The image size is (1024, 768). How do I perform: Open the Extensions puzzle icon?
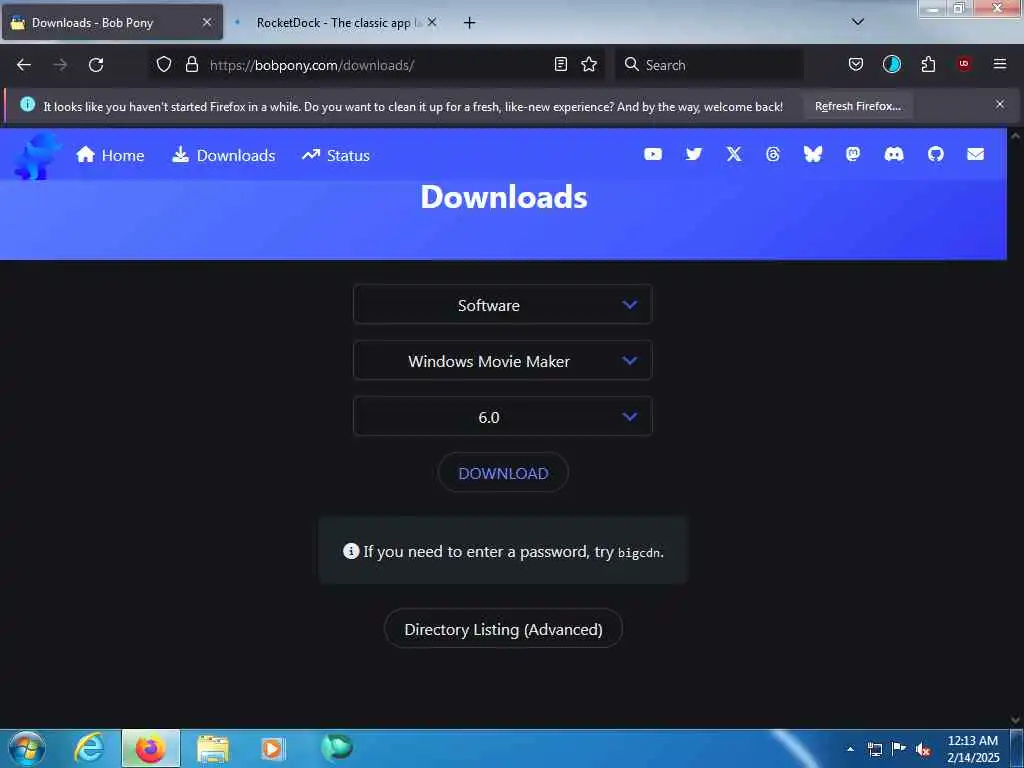928,64
